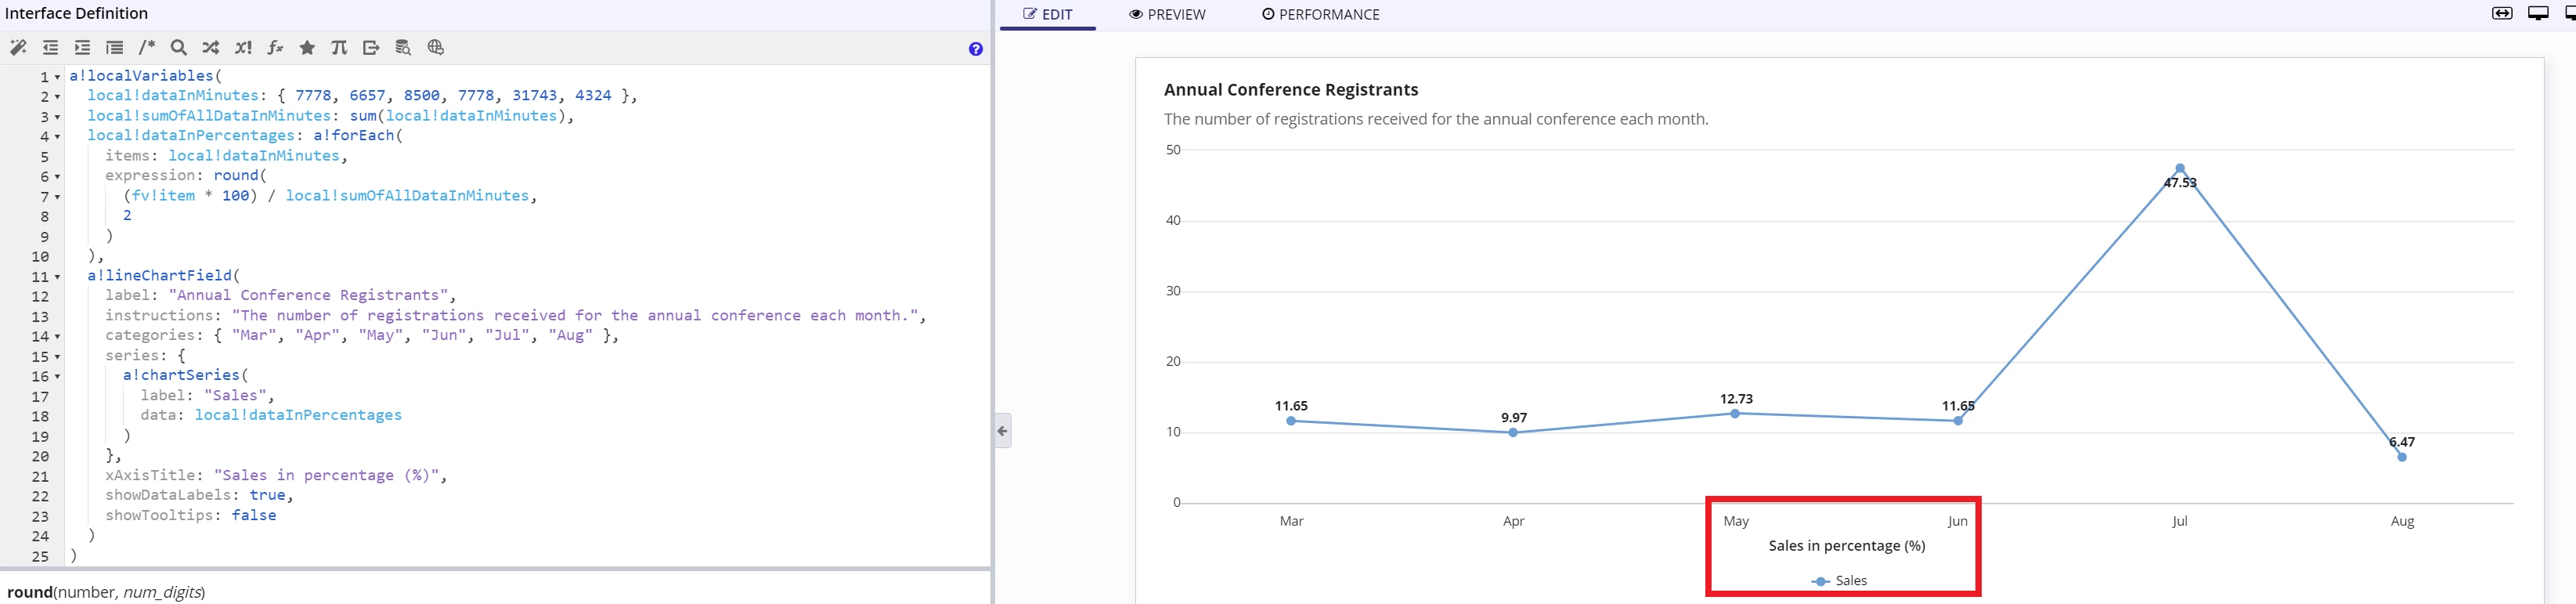This screenshot has height=604, width=2576.
Task: Click the magic wand format expression icon
Action: [18, 48]
